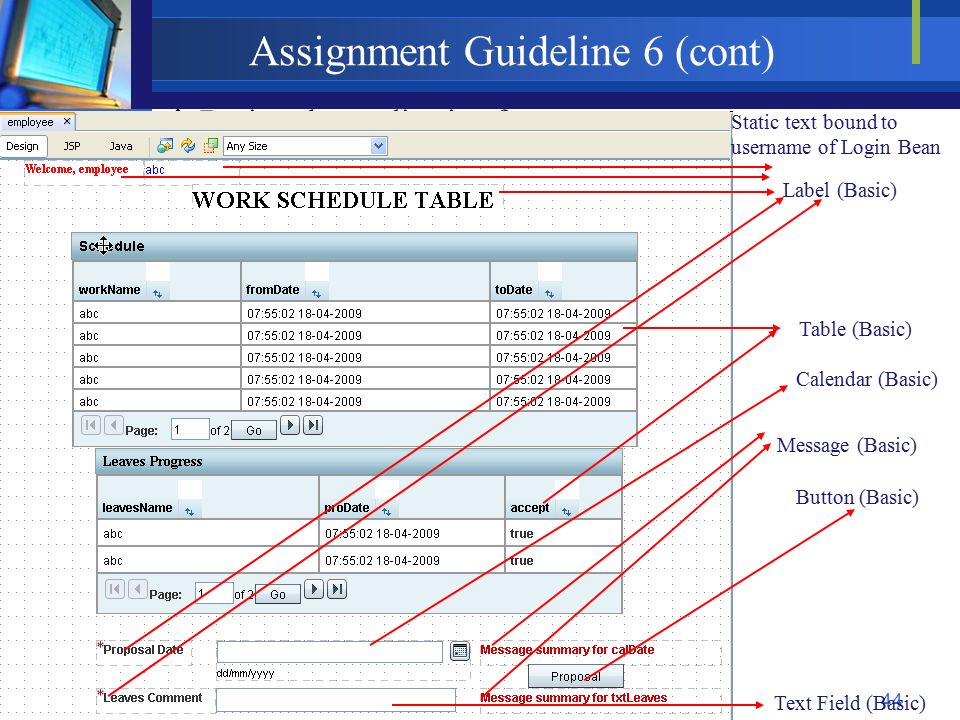Go to last page of Schedule table
This screenshot has width=960, height=720.
[313, 425]
